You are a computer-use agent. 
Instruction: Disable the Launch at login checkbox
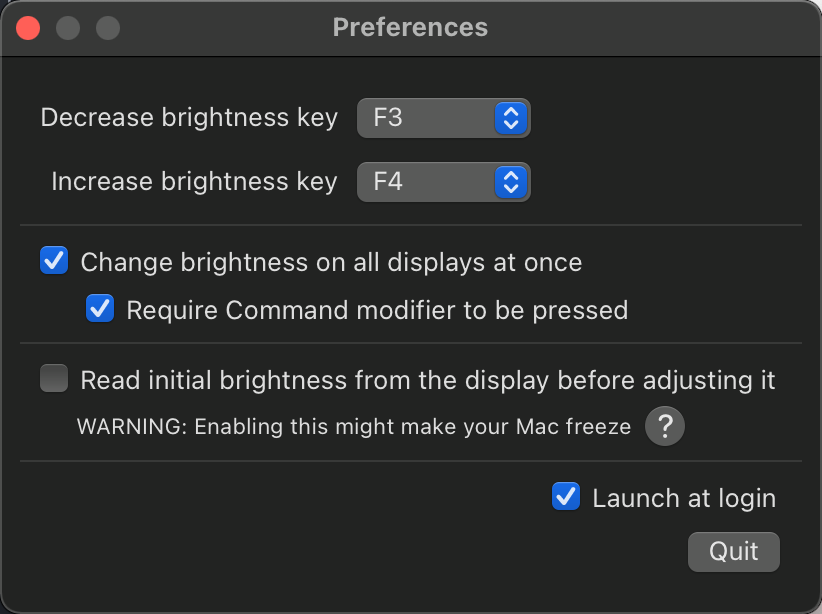pyautogui.click(x=566, y=496)
